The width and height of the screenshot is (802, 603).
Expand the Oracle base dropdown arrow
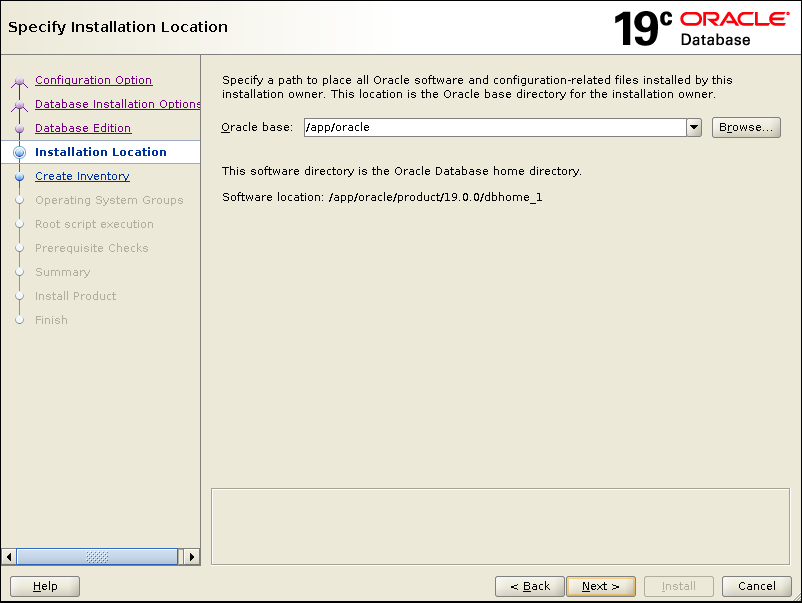[694, 127]
